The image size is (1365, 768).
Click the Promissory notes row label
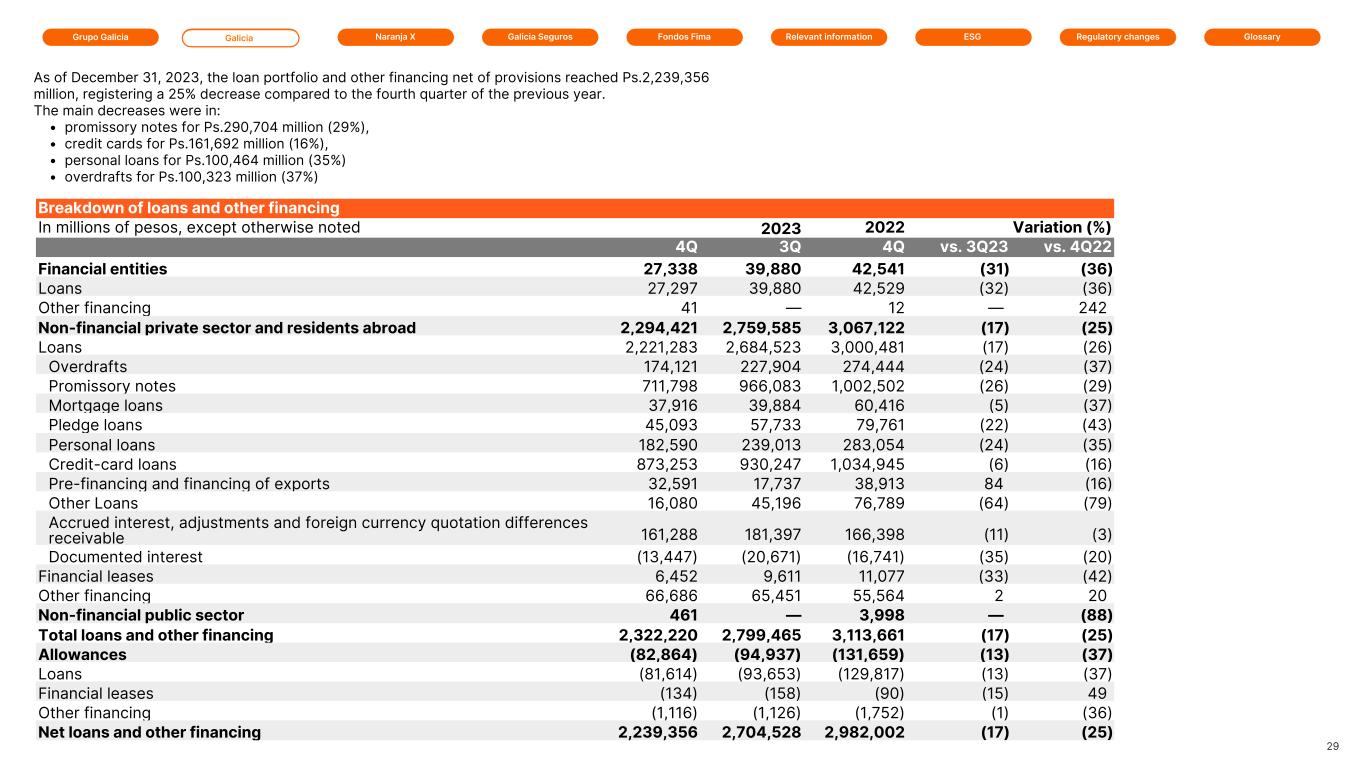click(112, 386)
